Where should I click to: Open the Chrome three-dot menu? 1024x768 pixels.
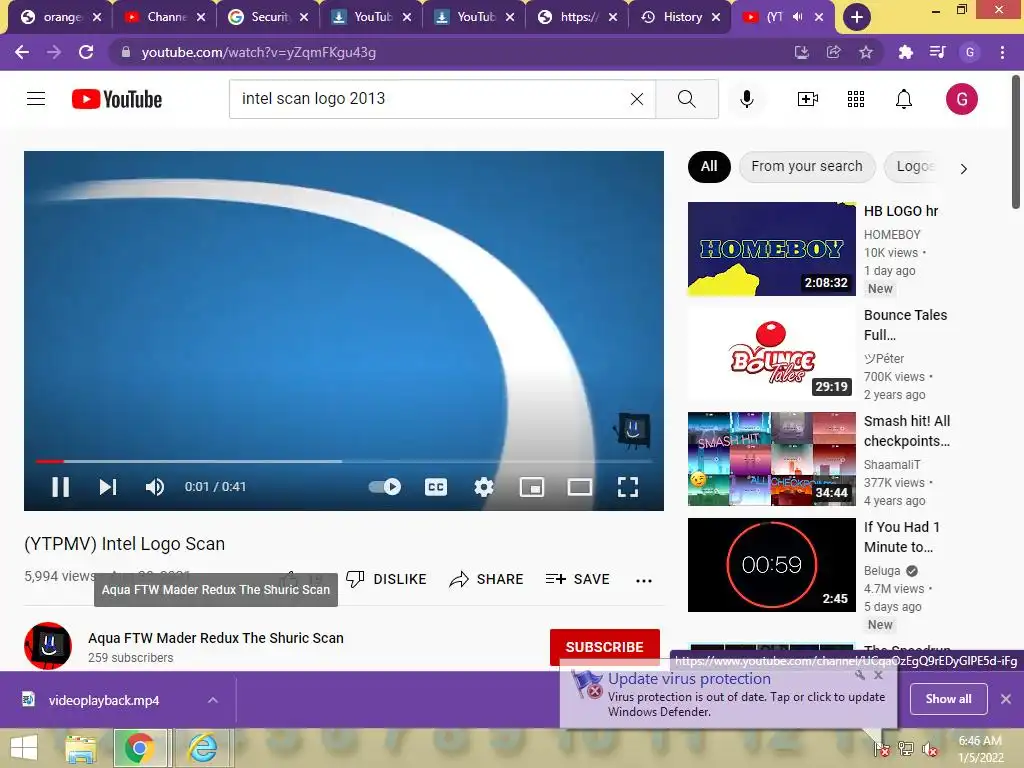(1002, 52)
